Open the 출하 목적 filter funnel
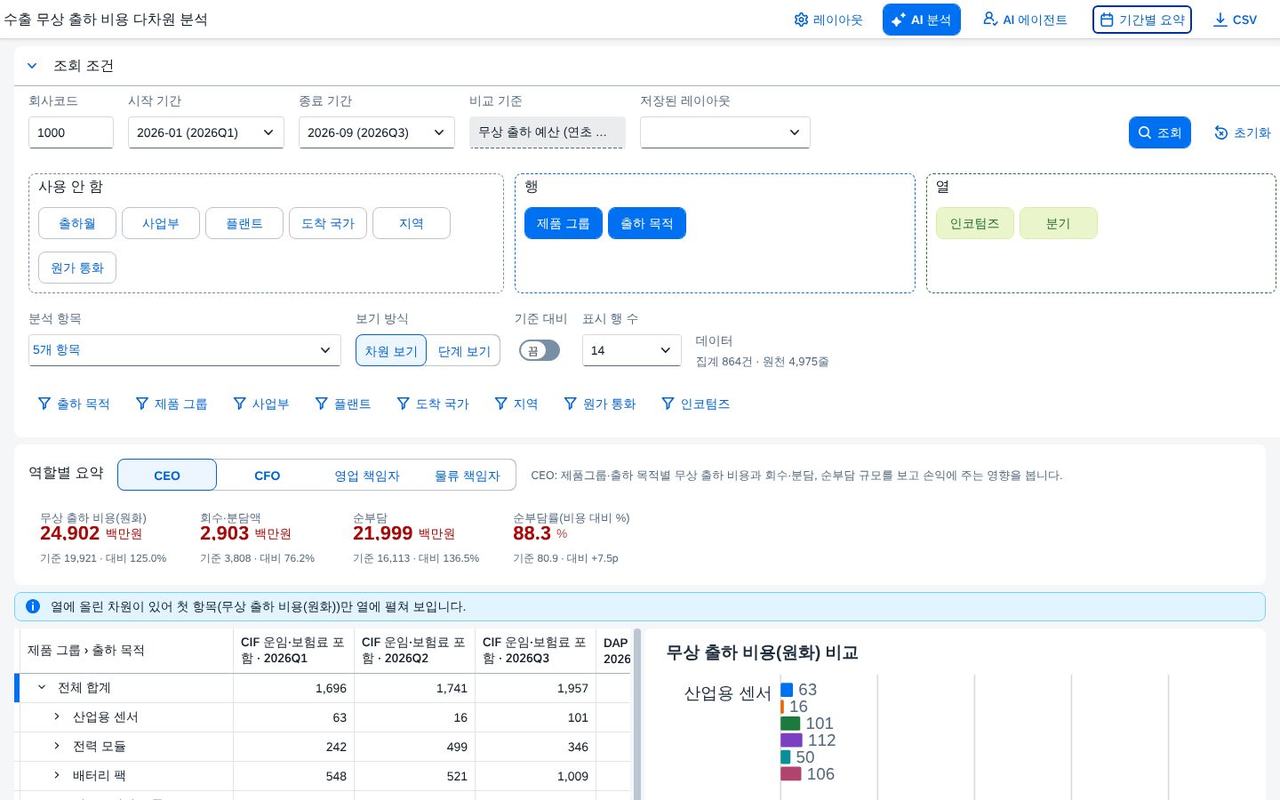Screen dimensions: 1280x800 (x=74, y=404)
